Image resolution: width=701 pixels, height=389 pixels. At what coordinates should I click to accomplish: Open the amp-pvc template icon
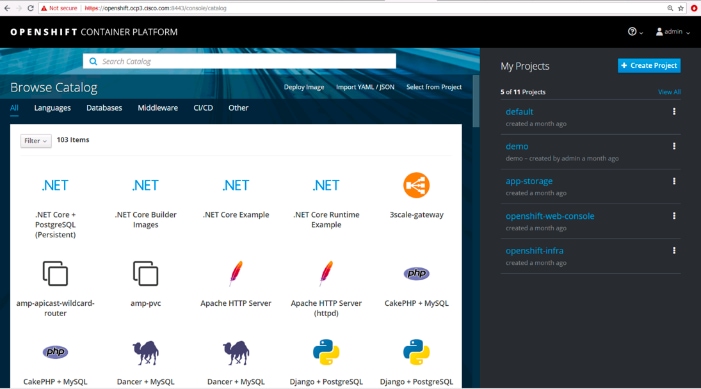point(145,273)
